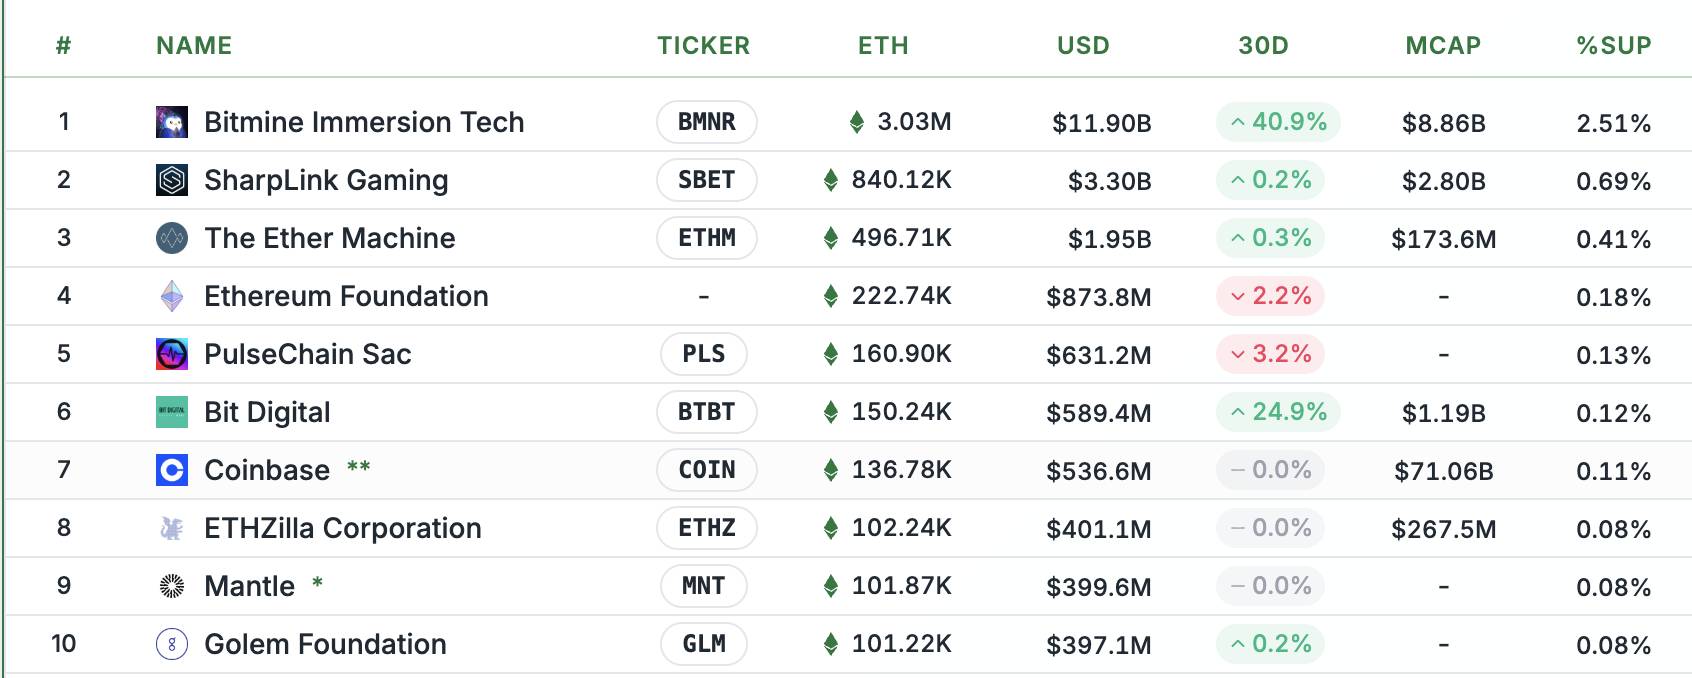This screenshot has height=678, width=1692.
Task: Click the red 3.2% change pill
Action: tap(1270, 354)
